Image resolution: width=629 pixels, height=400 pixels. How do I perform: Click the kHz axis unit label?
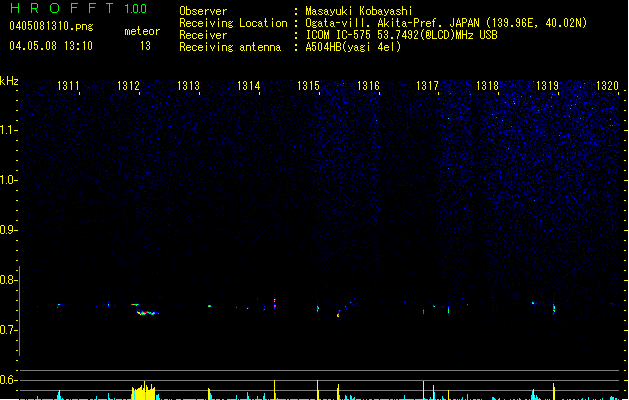[x=9, y=81]
